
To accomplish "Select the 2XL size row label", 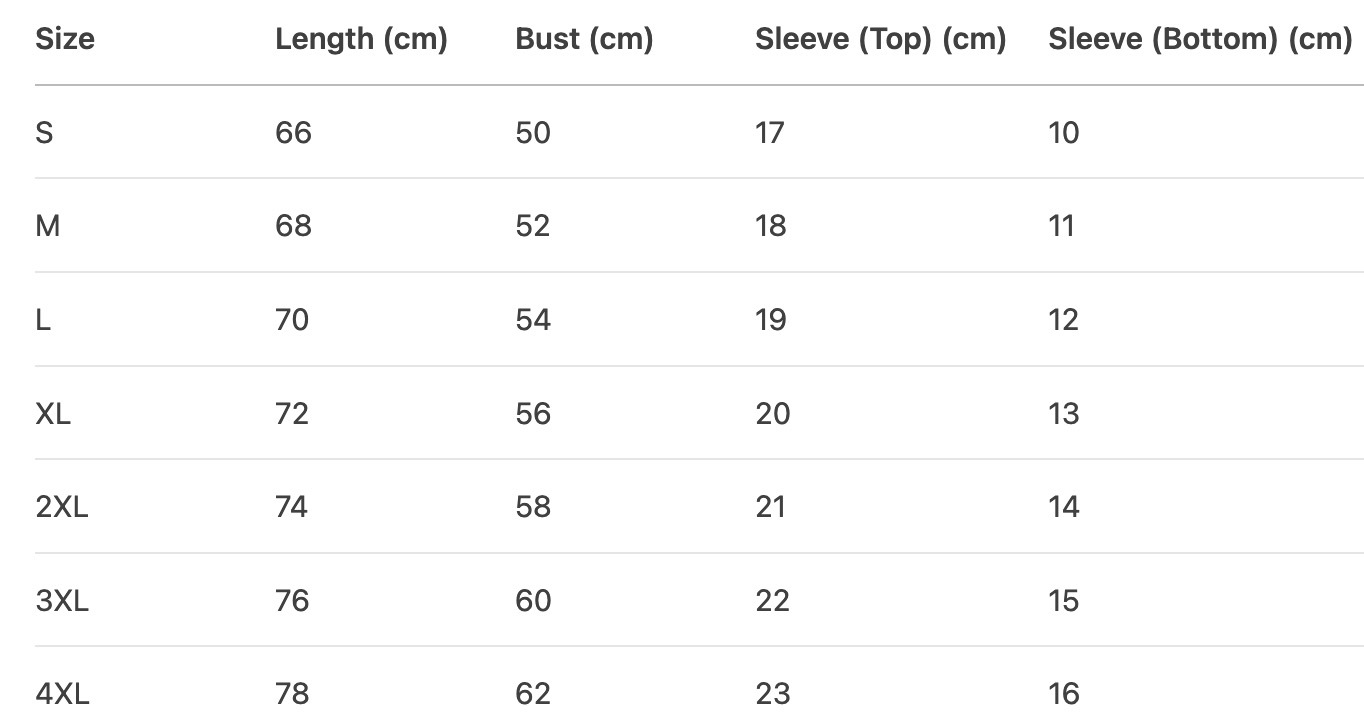I will click(62, 507).
